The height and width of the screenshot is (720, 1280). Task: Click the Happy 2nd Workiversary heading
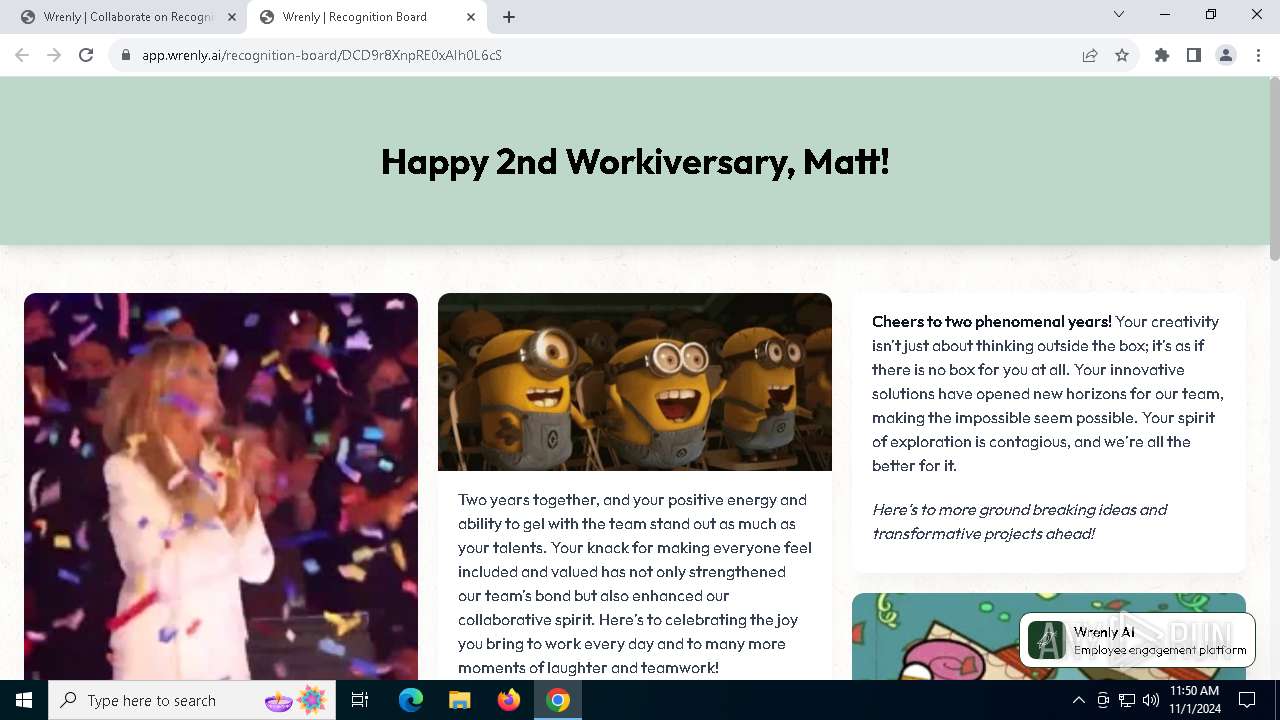coord(635,161)
